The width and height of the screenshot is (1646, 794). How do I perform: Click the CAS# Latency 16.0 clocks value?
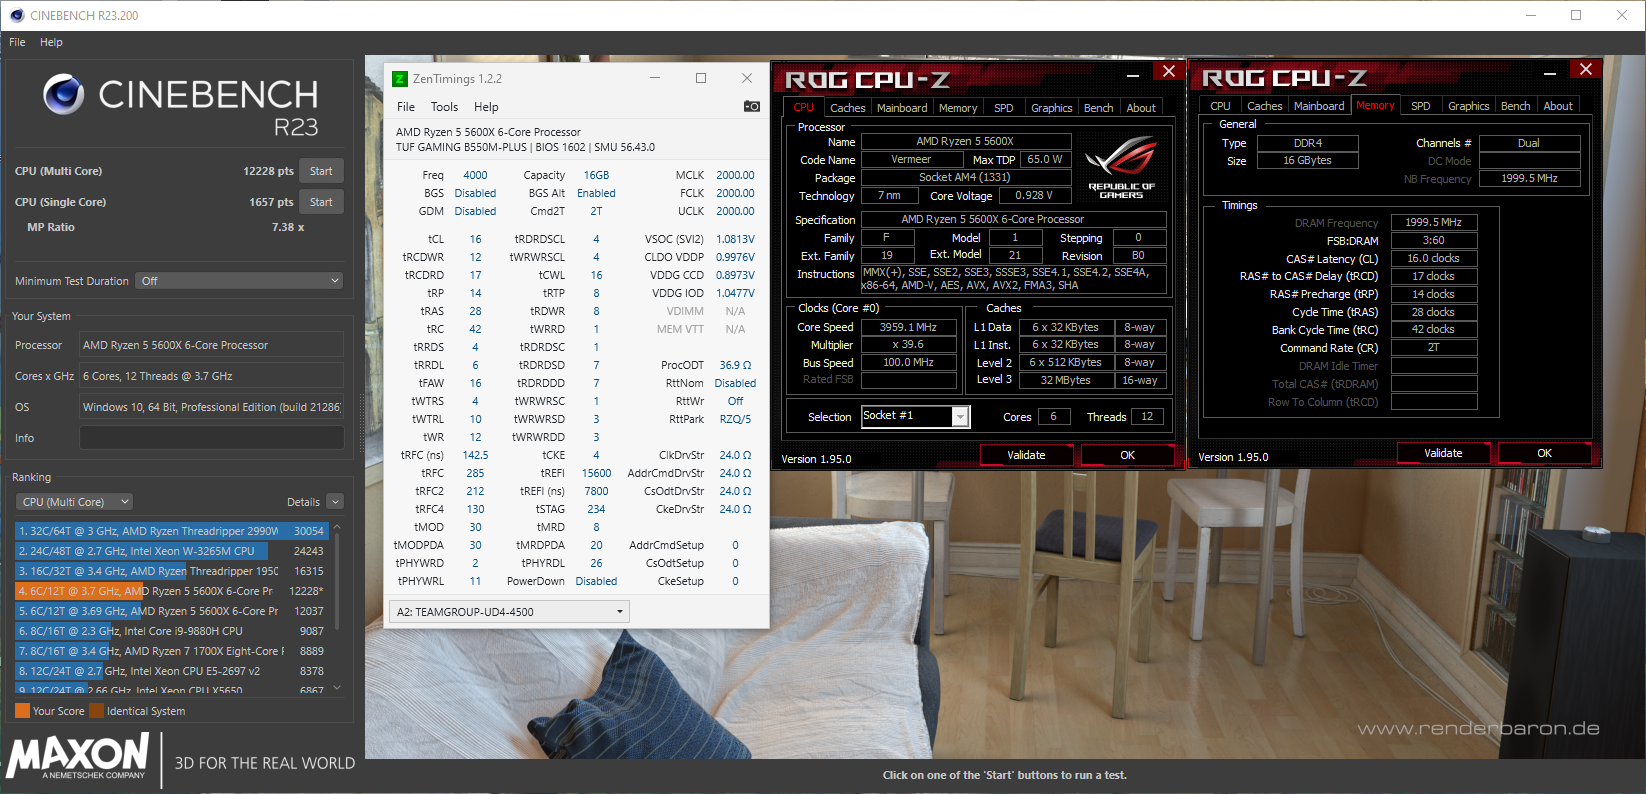click(x=1433, y=258)
